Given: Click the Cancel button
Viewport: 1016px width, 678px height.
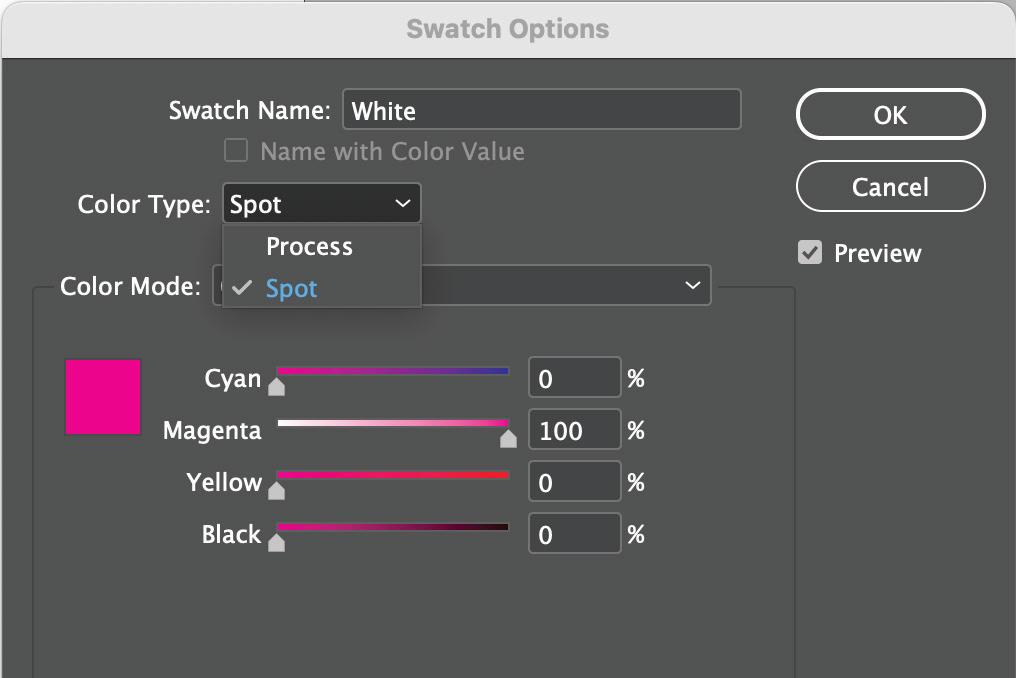Looking at the screenshot, I should pyautogui.click(x=890, y=187).
